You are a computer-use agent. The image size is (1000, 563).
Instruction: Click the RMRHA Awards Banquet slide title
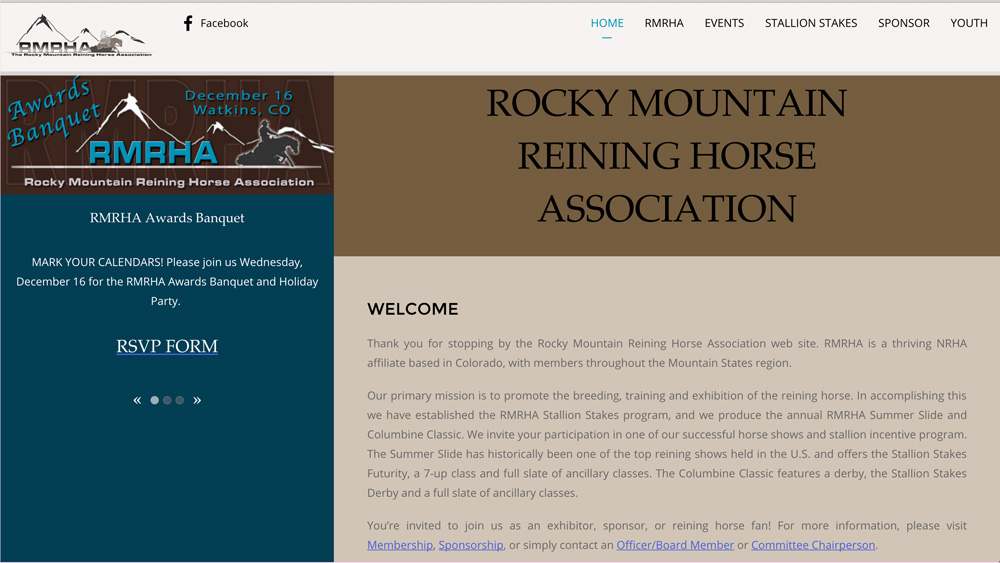167,217
